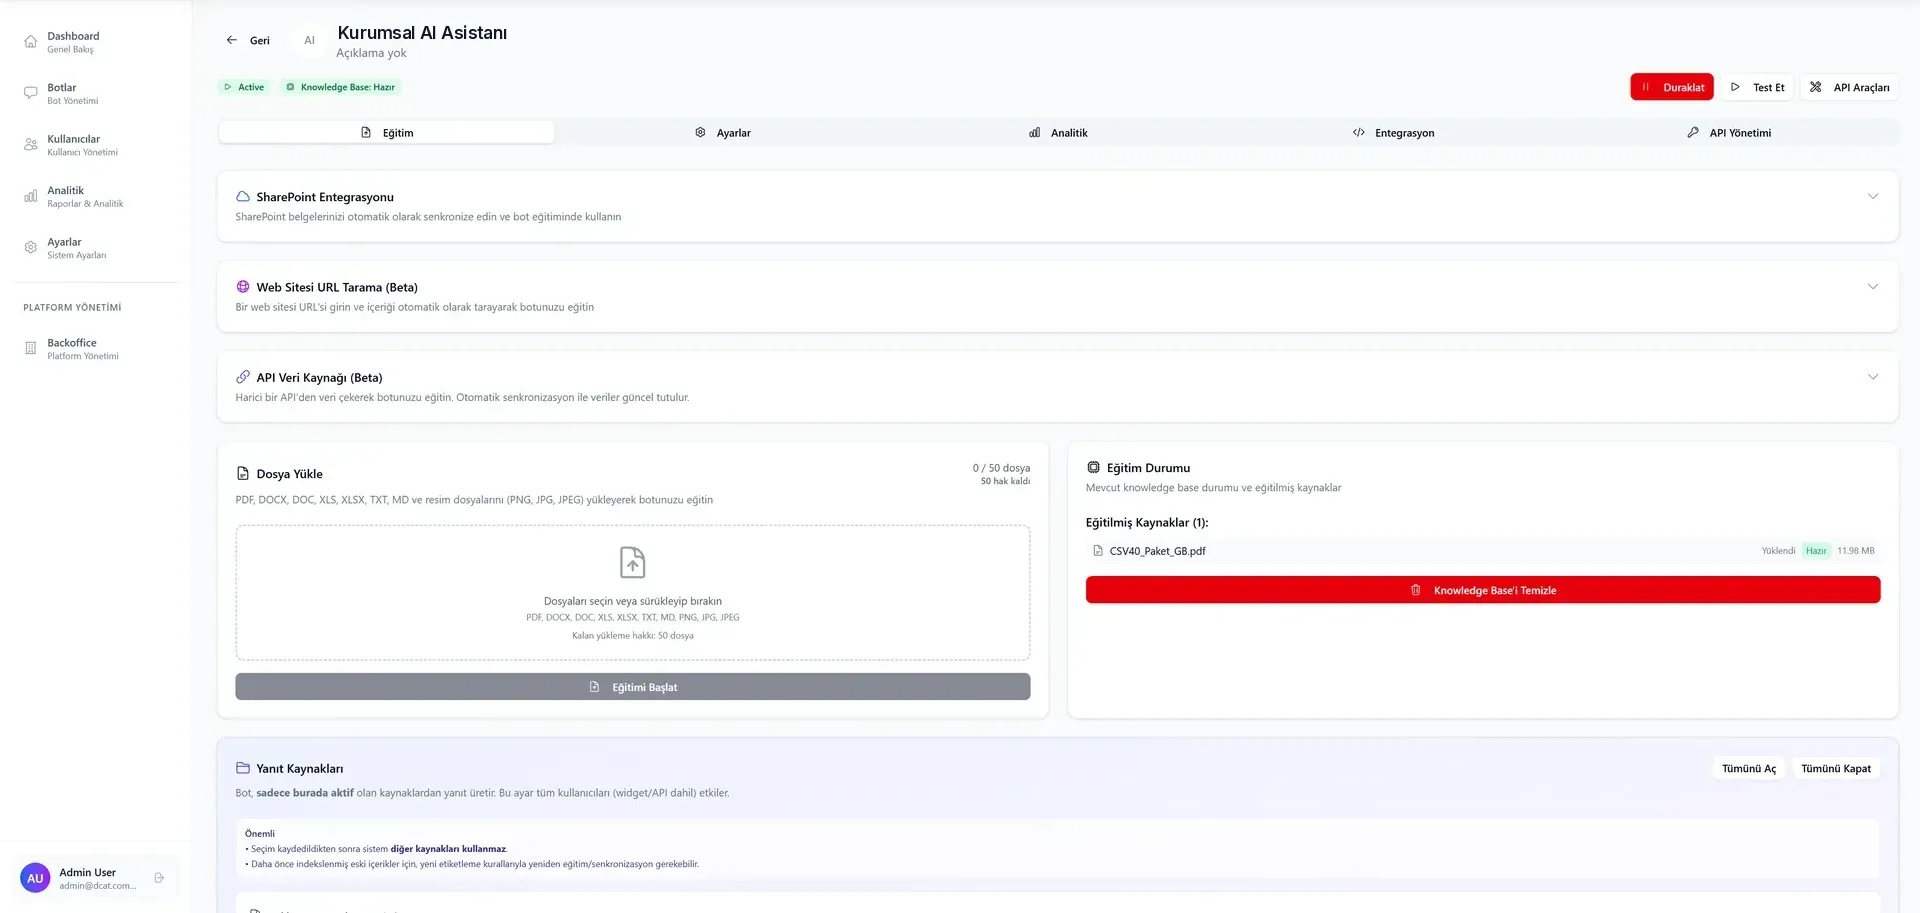
Task: Click the Backoffice building icon
Action: tap(31, 348)
